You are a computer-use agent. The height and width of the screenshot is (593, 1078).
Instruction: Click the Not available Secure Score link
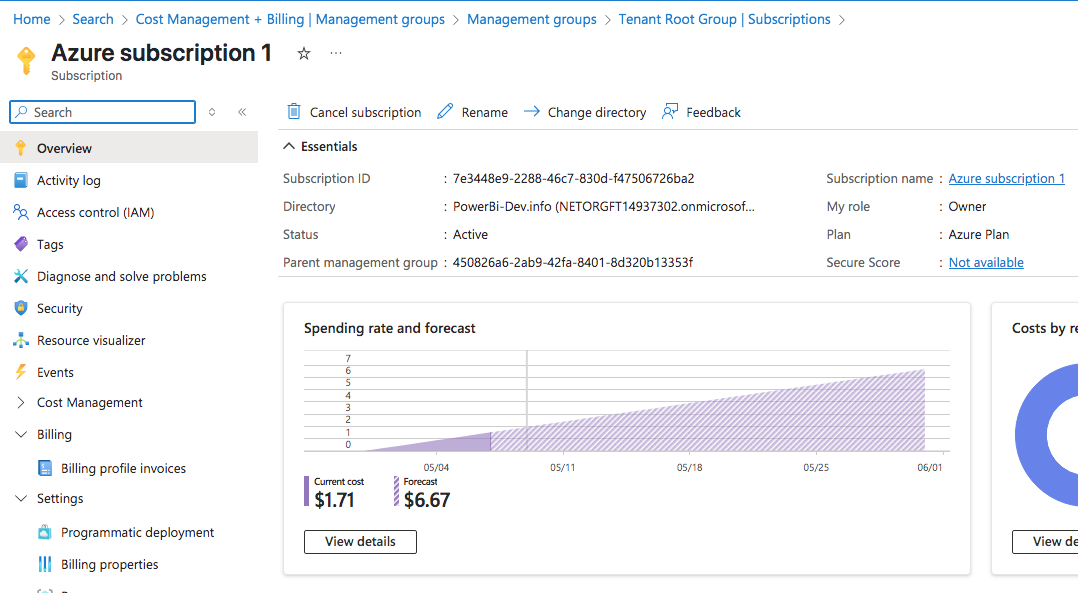click(986, 262)
